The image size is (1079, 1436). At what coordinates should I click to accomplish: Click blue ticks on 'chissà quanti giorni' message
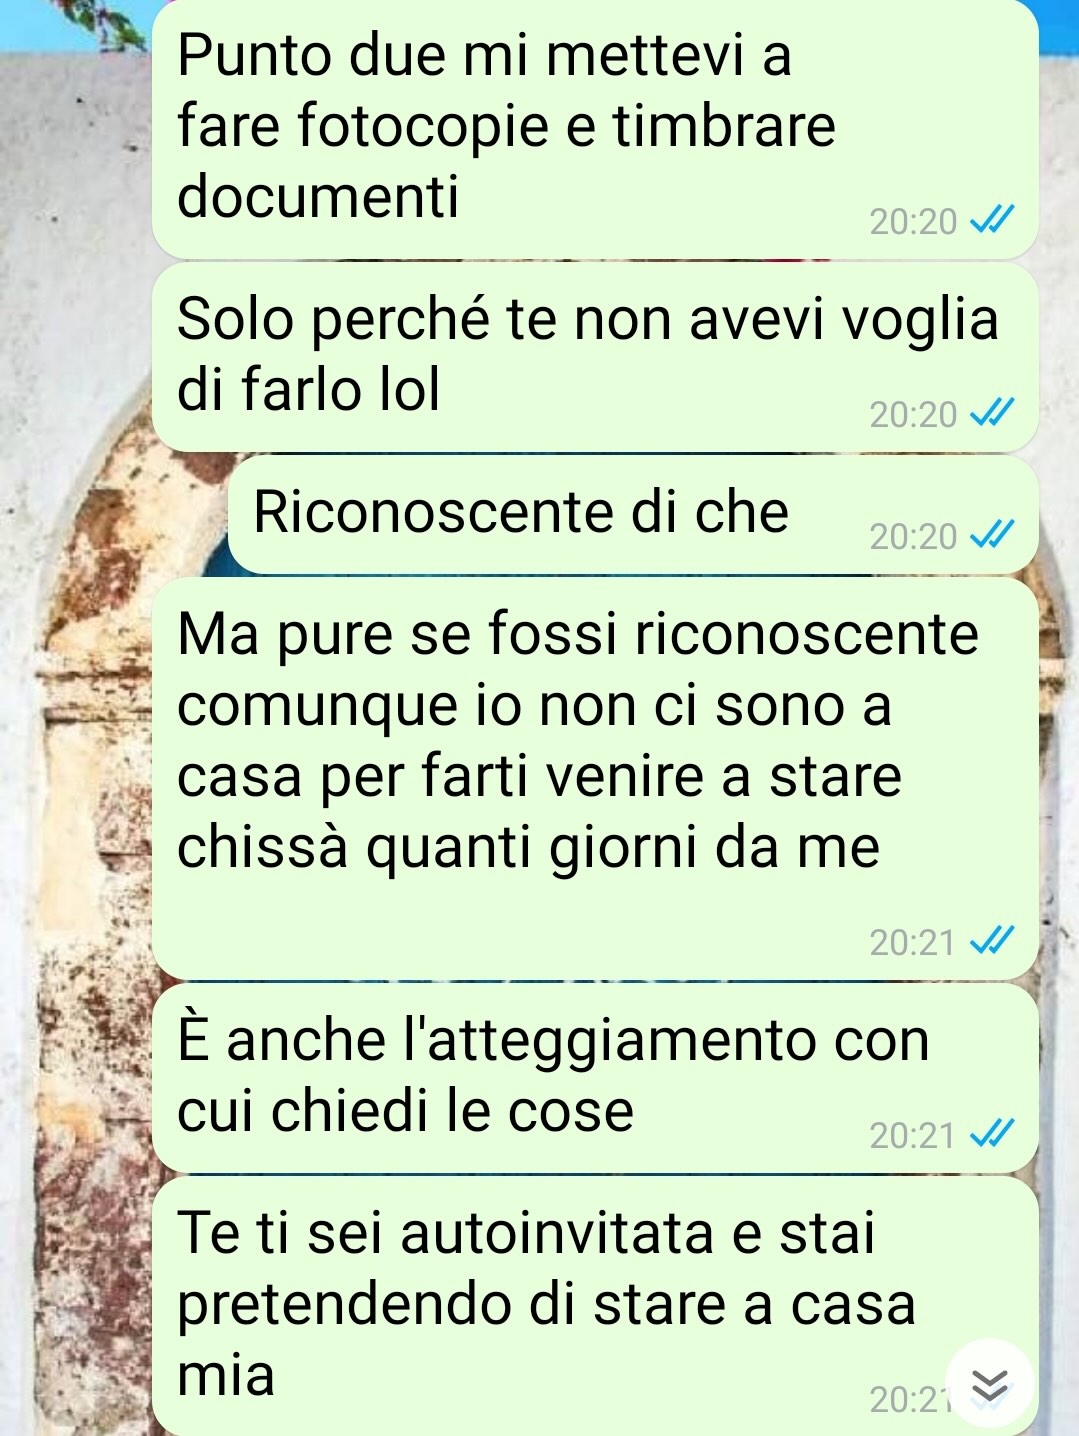pyautogui.click(x=993, y=941)
